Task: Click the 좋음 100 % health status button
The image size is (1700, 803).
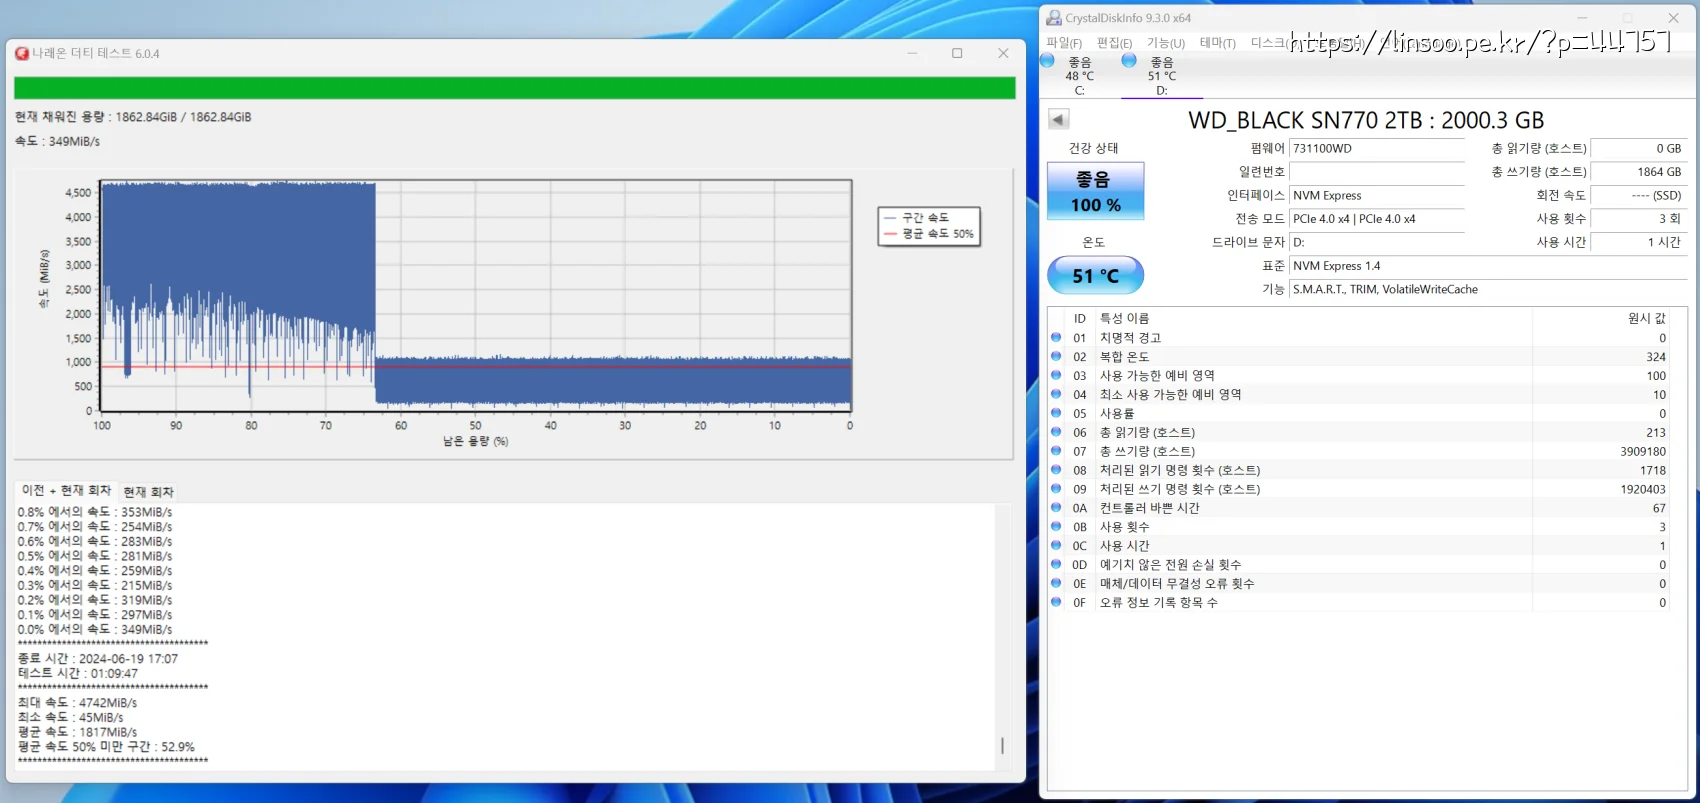Action: tap(1095, 192)
